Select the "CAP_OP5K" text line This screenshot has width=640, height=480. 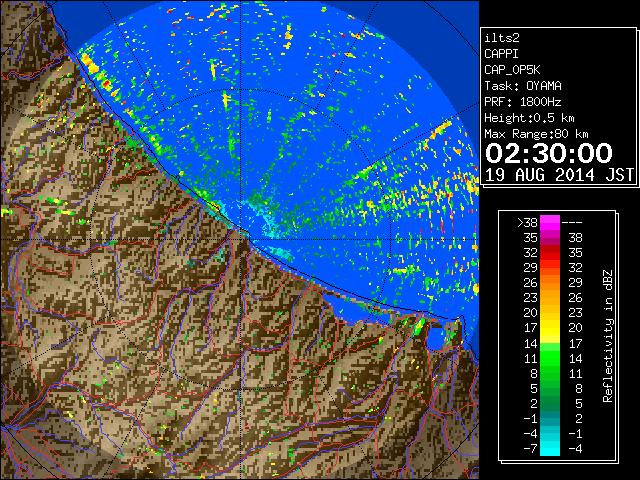point(512,70)
